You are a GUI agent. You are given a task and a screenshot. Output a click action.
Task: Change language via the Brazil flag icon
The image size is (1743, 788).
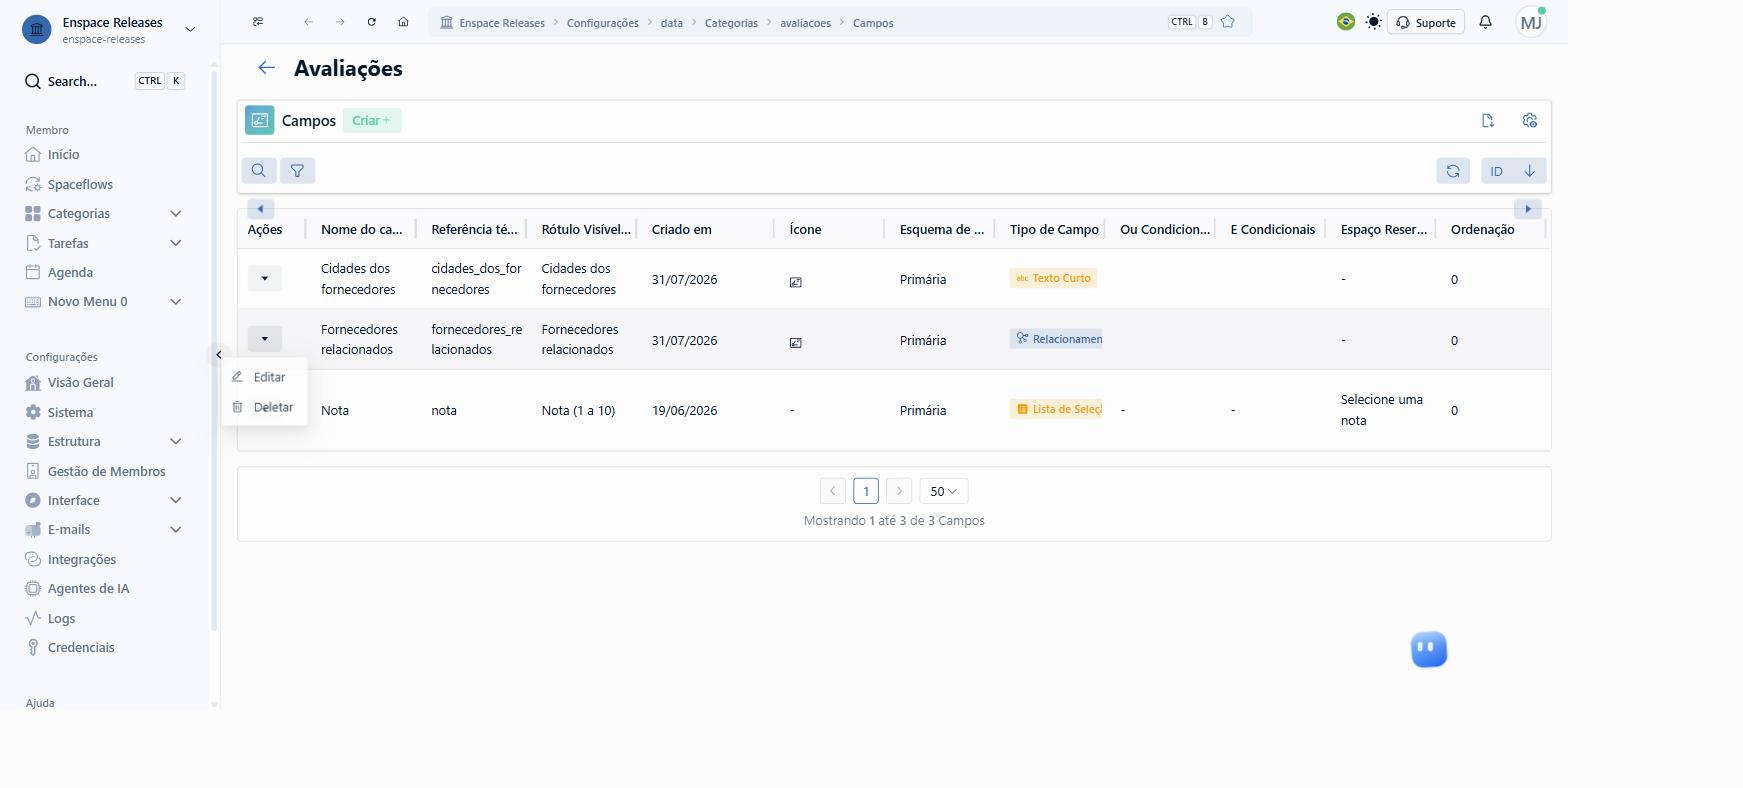(1346, 22)
